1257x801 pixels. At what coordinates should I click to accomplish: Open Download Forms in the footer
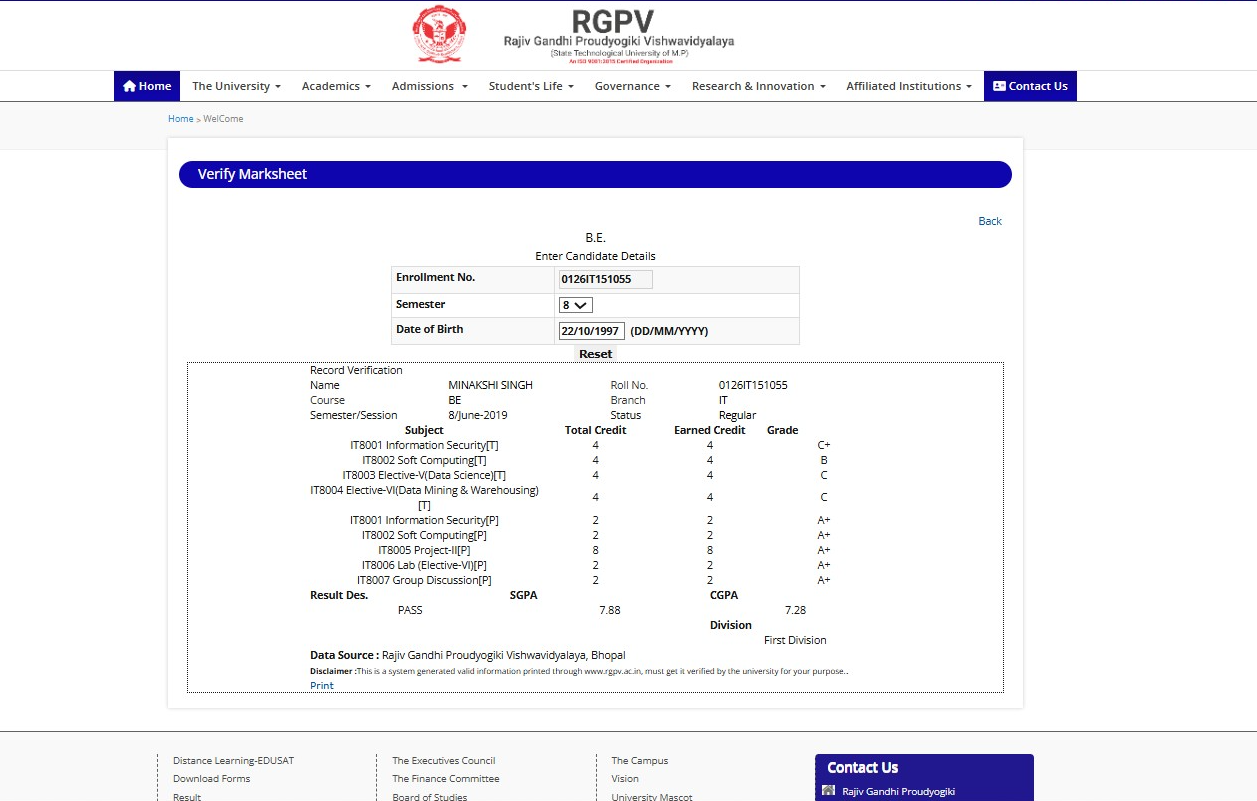point(211,779)
